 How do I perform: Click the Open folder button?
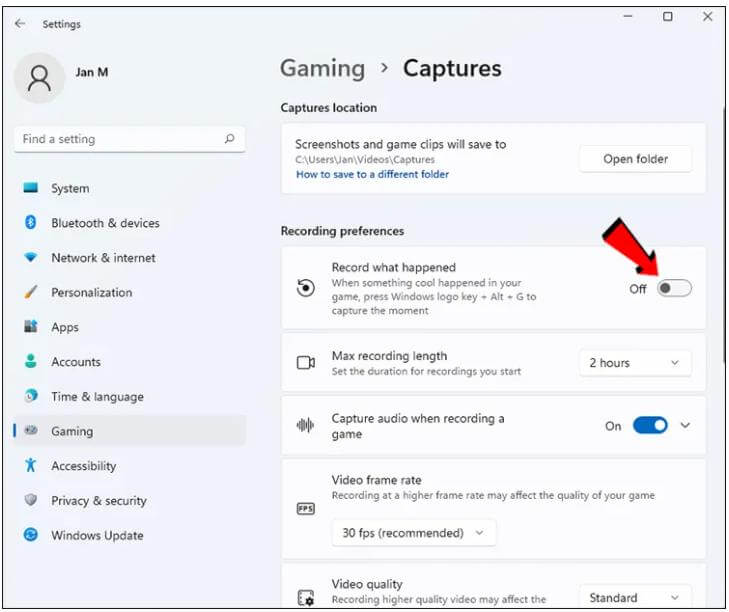635,159
